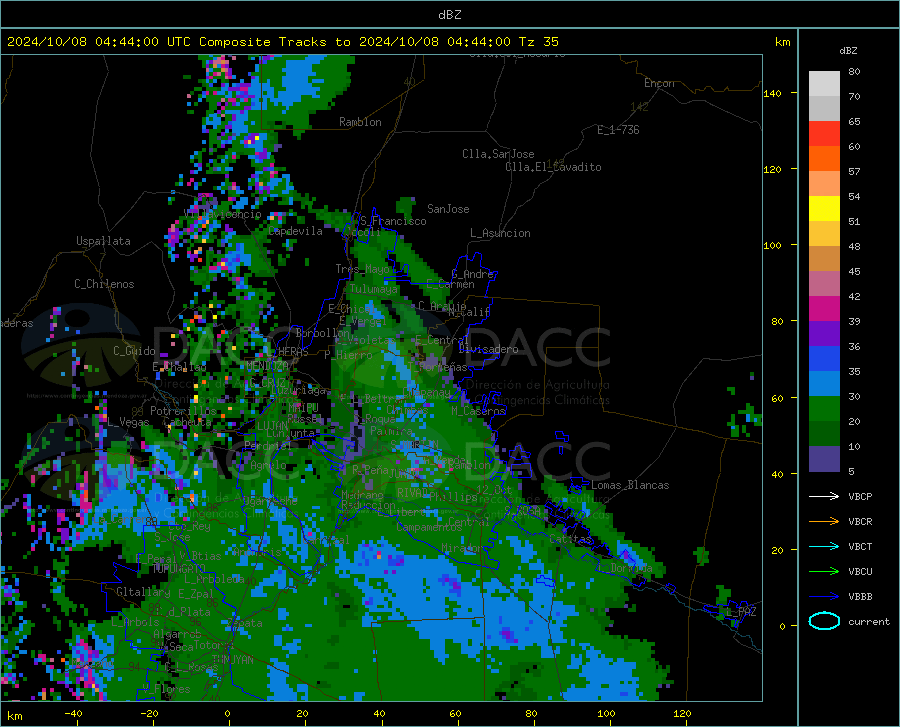Click the 'Tres_Mayo' map label
The image size is (900, 727).
(362, 269)
